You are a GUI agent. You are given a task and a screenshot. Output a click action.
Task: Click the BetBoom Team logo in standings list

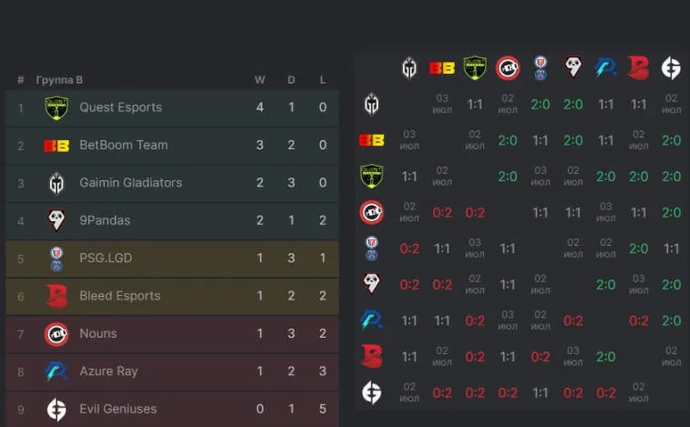coord(56,146)
